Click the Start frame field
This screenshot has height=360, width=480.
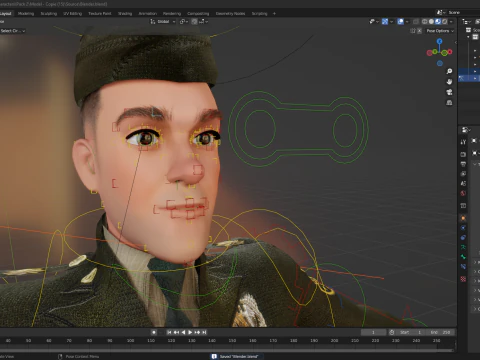[412, 332]
